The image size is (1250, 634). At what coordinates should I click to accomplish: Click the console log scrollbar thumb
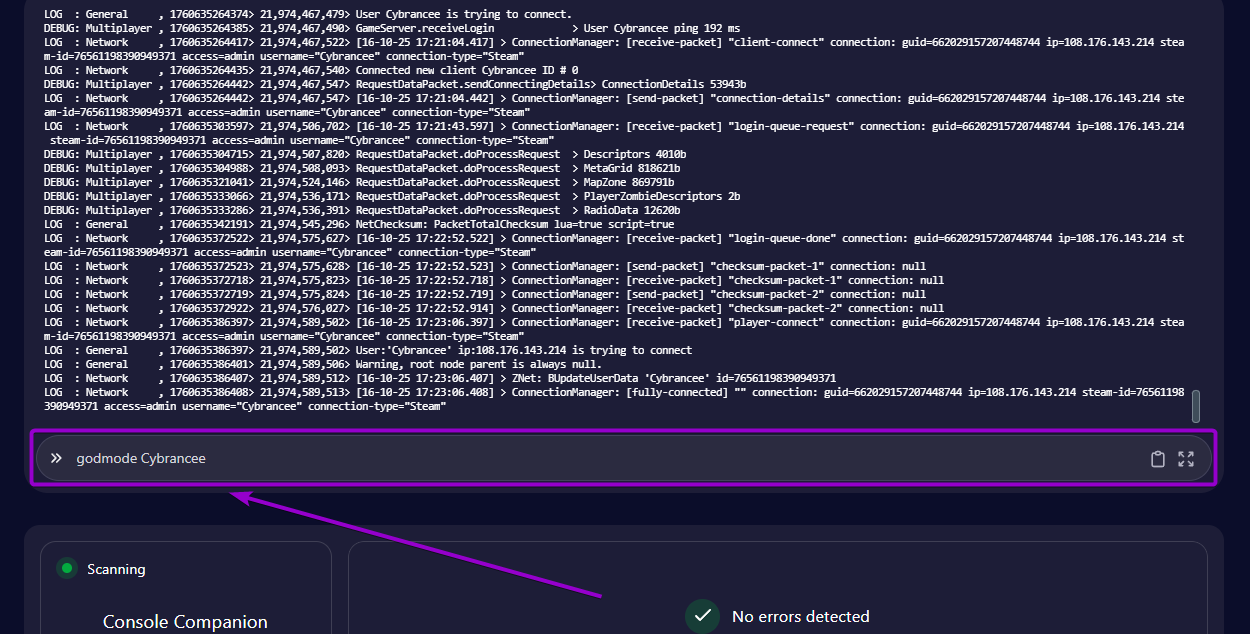click(1196, 406)
